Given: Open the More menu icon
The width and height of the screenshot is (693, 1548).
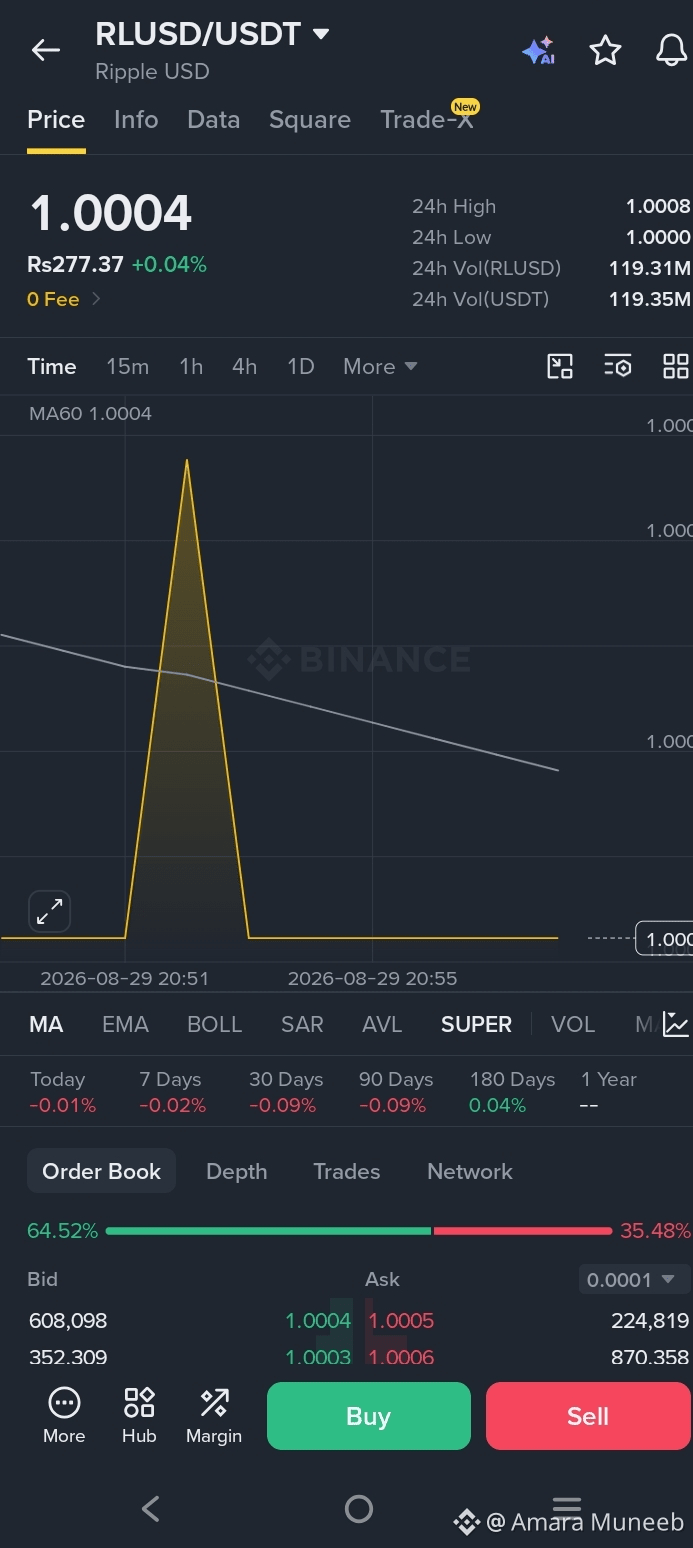Looking at the screenshot, I should point(64,1416).
